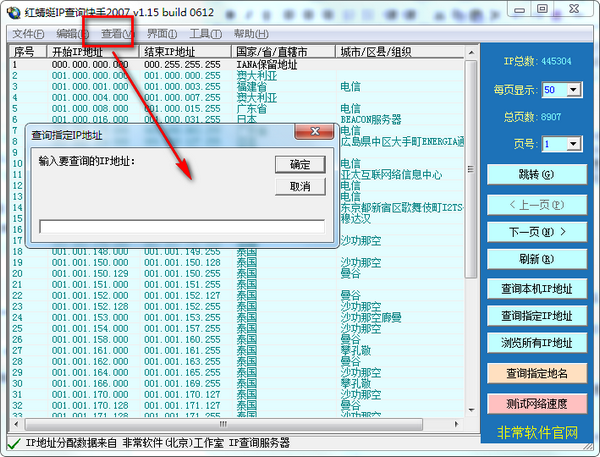600x457 pixels.
Task: Click 查询本机IP地址 button
Action: [536, 288]
